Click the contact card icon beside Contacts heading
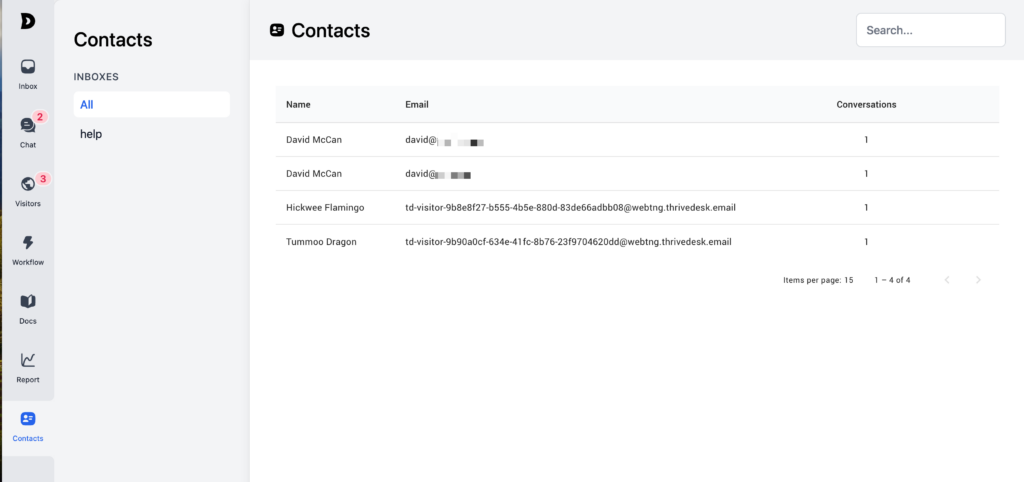The height and width of the screenshot is (482, 1024). coord(277,31)
